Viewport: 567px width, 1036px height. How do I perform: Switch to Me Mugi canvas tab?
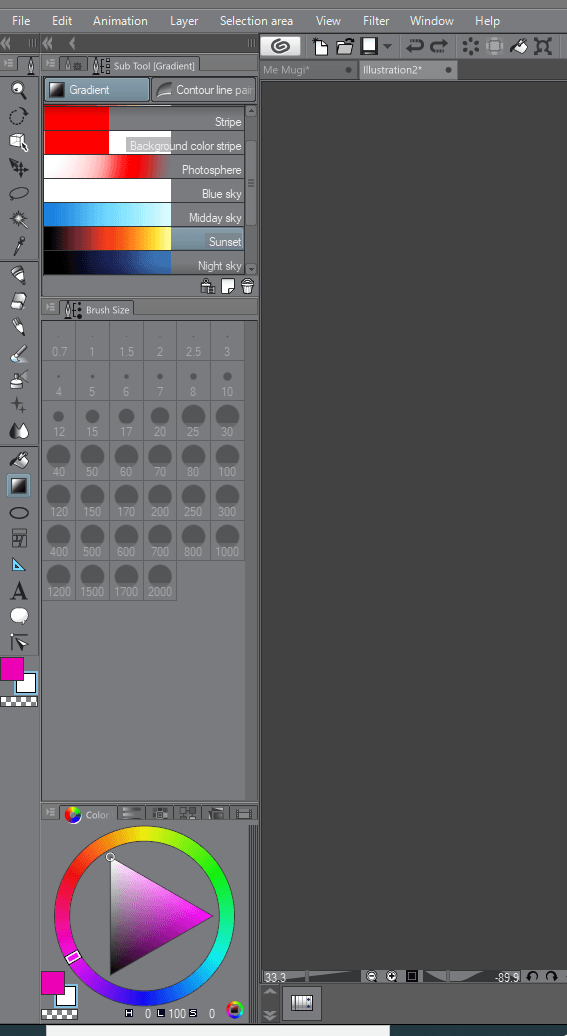coord(309,70)
